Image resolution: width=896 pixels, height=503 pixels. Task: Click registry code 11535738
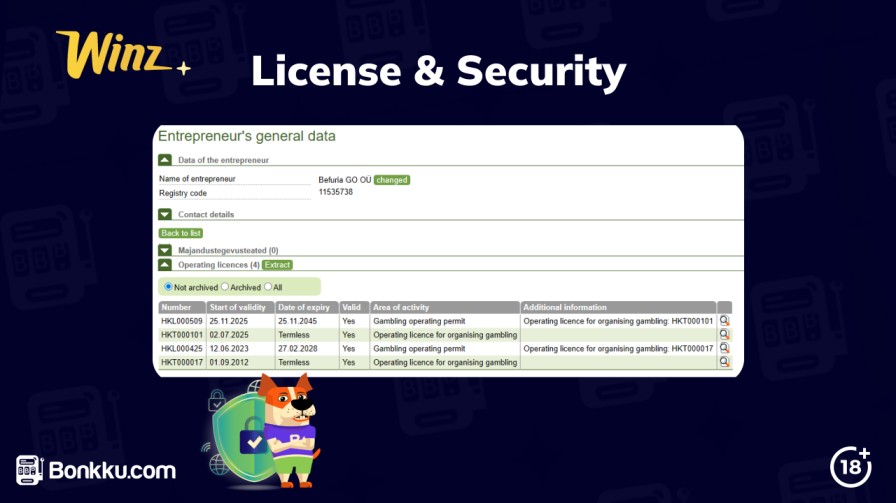(x=335, y=192)
